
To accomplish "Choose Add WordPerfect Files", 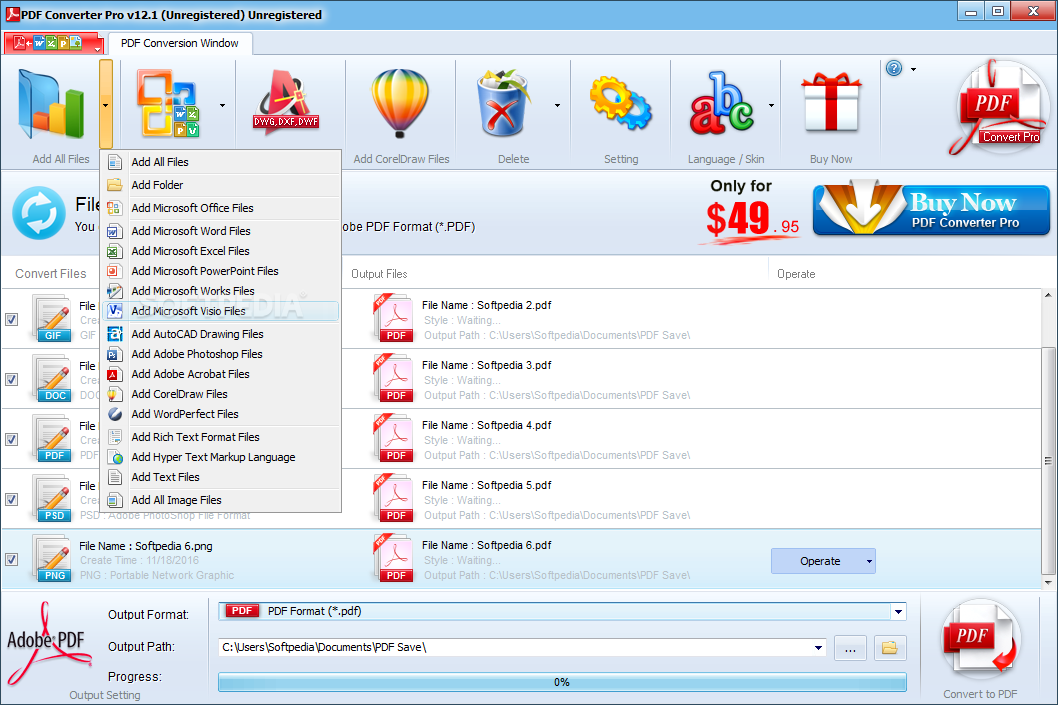I will point(221,414).
